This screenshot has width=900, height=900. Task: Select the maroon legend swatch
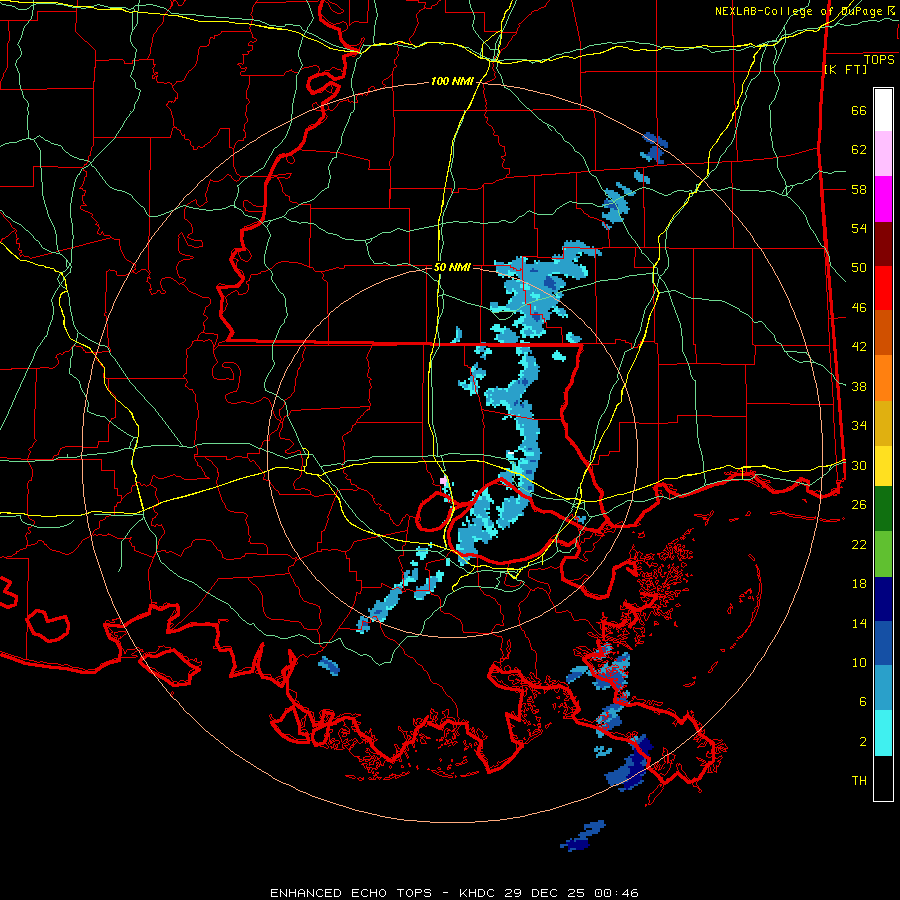pos(883,244)
